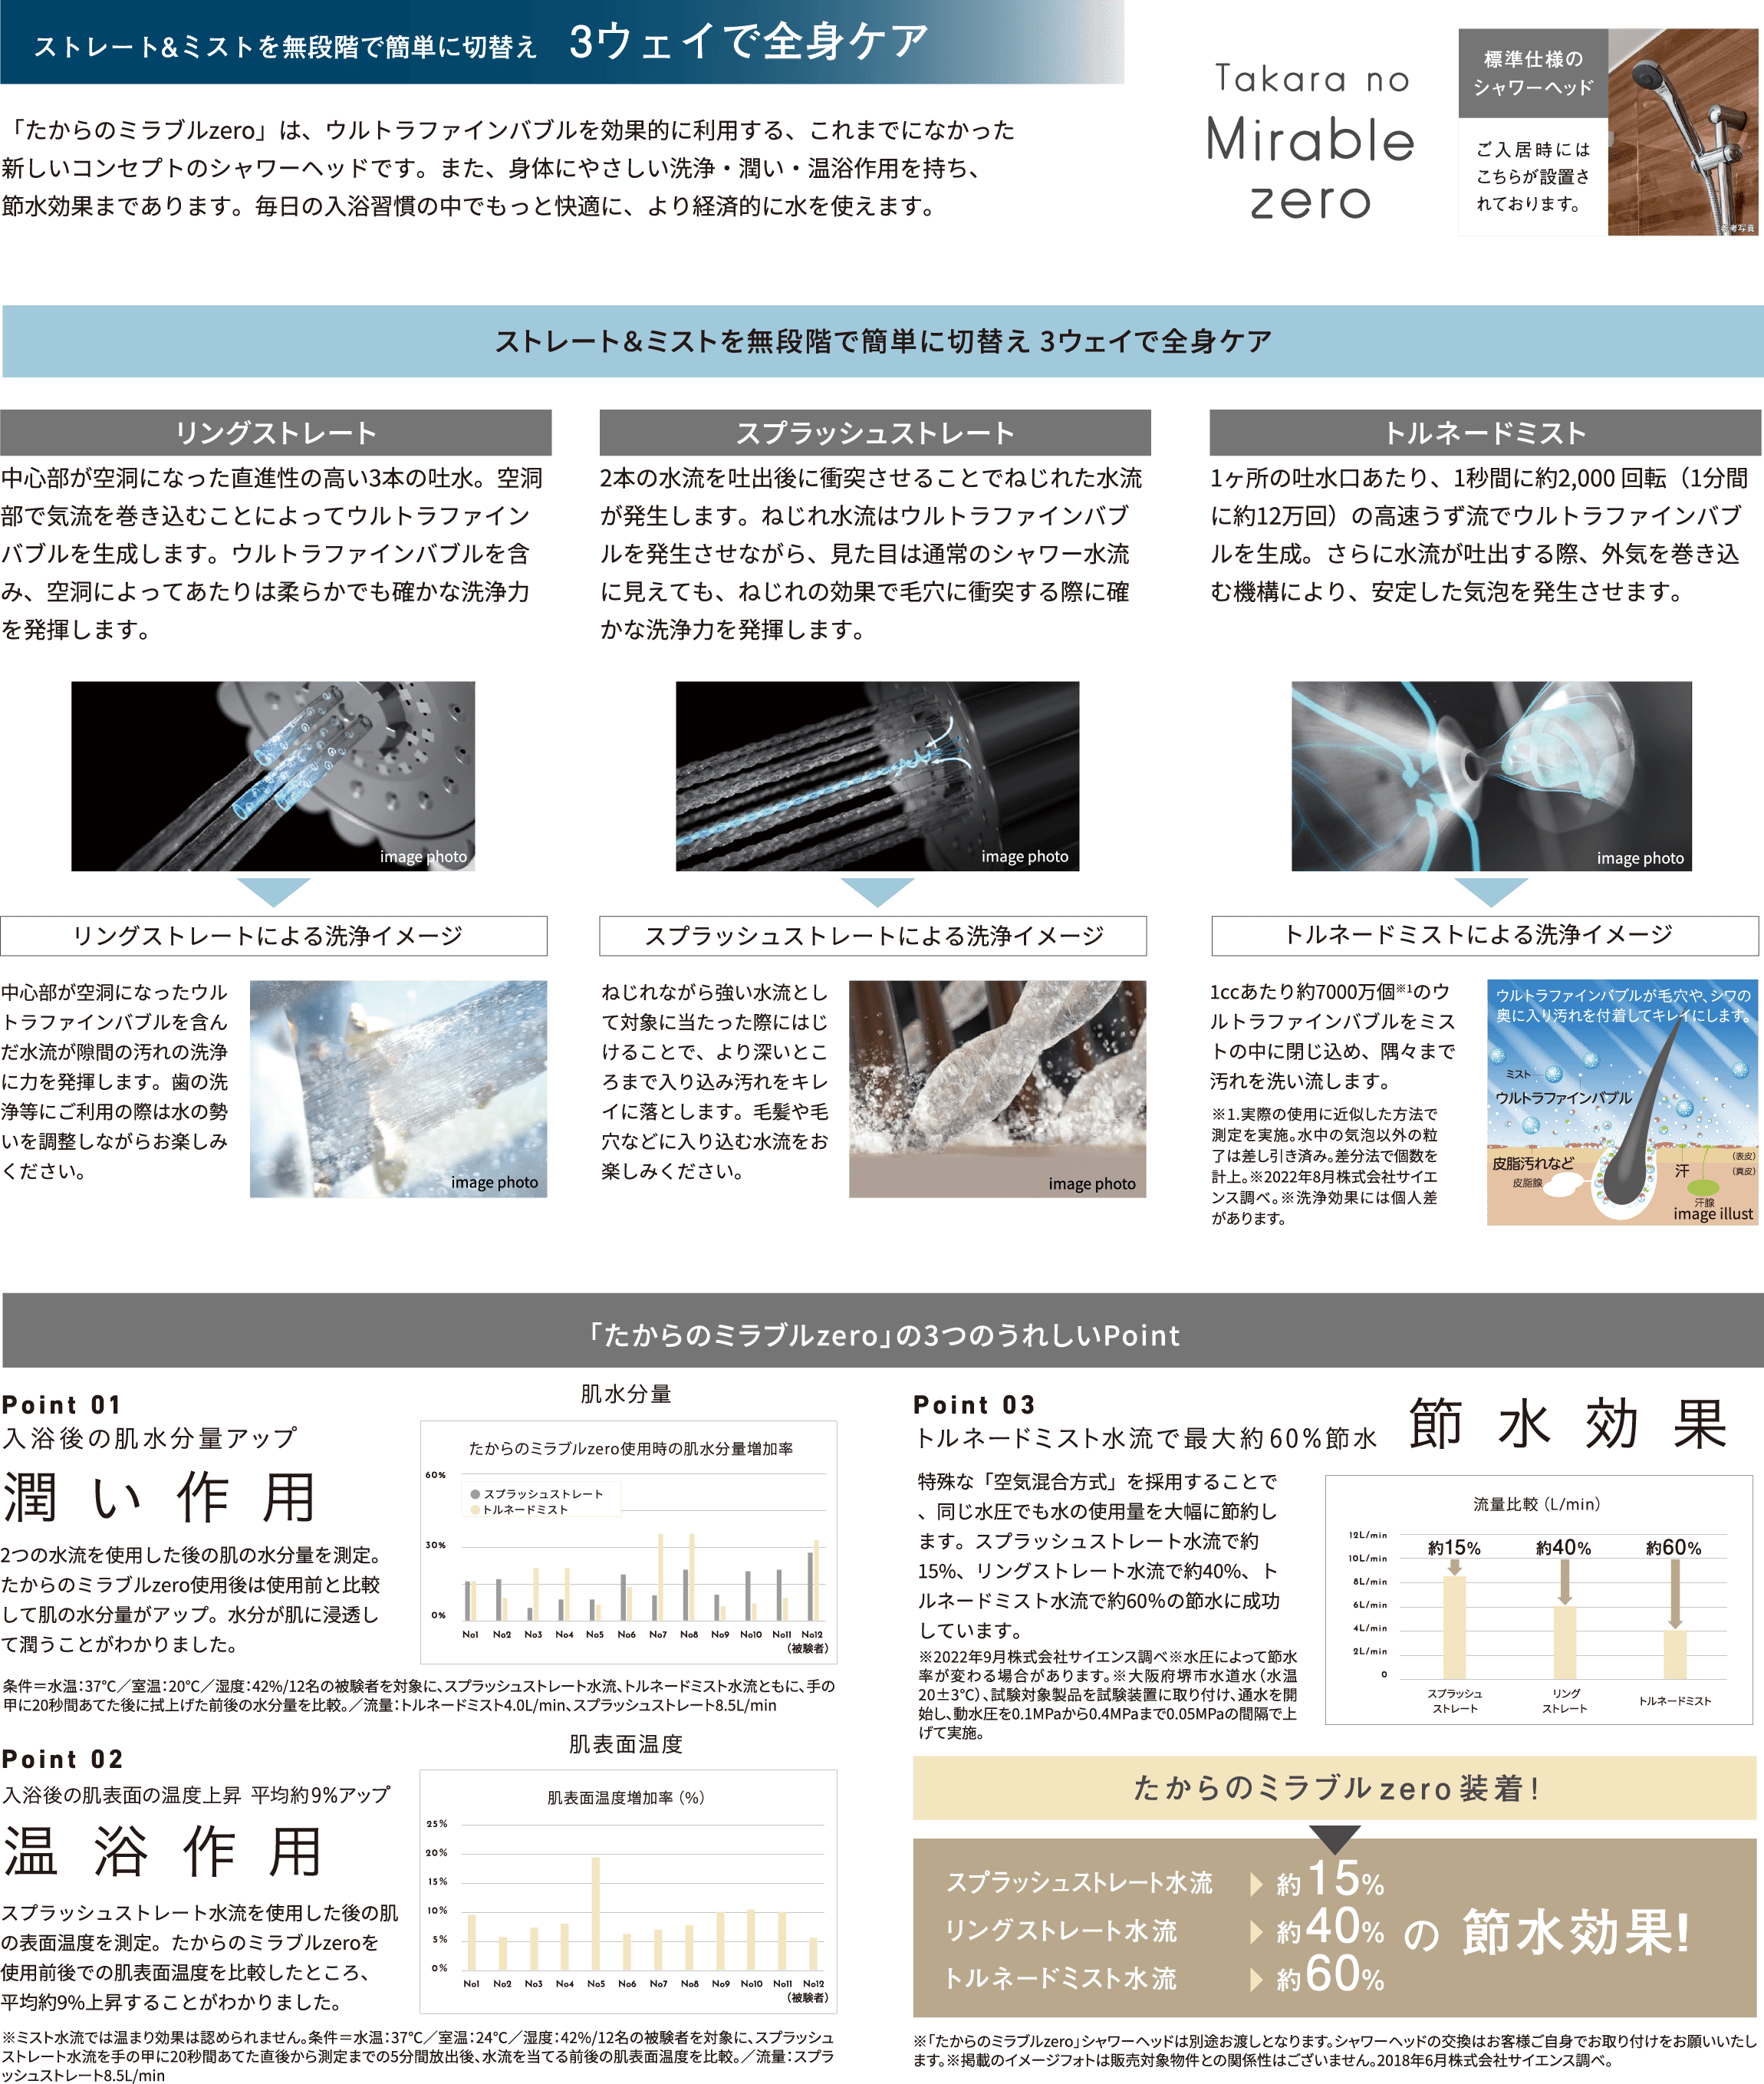This screenshot has height=2084, width=1764.
Task: Click the dark triangle below たからのミラブルzero装着
Action: click(x=1335, y=1839)
